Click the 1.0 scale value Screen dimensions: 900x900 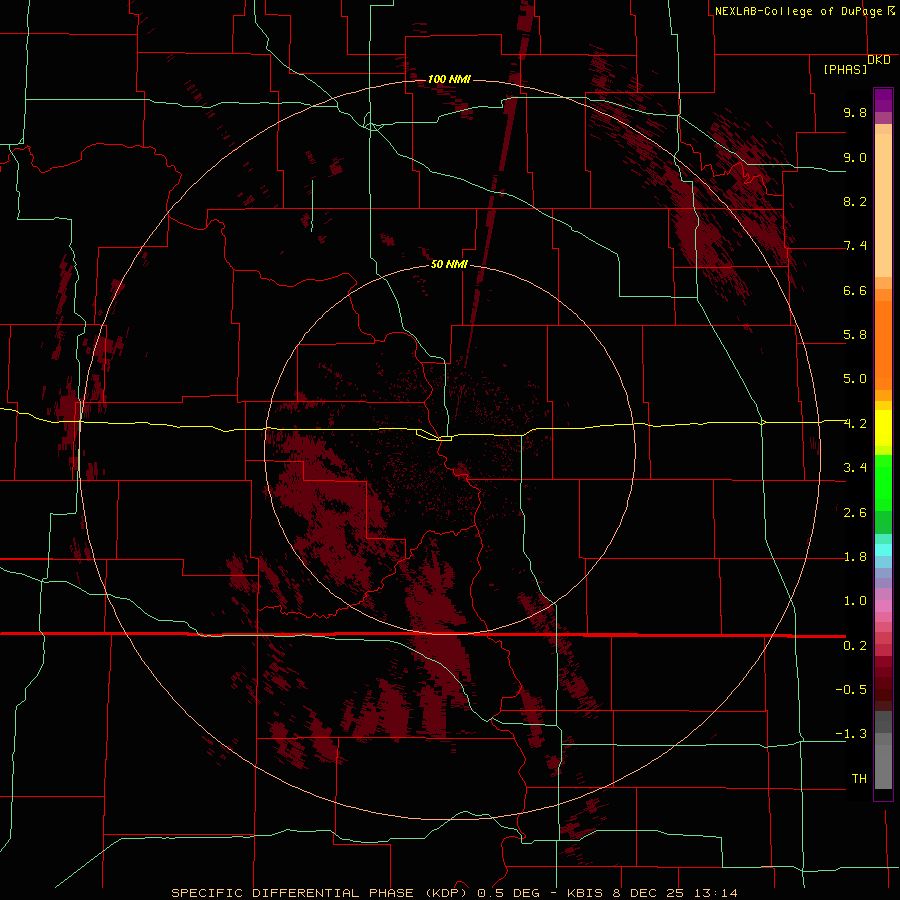pos(855,601)
